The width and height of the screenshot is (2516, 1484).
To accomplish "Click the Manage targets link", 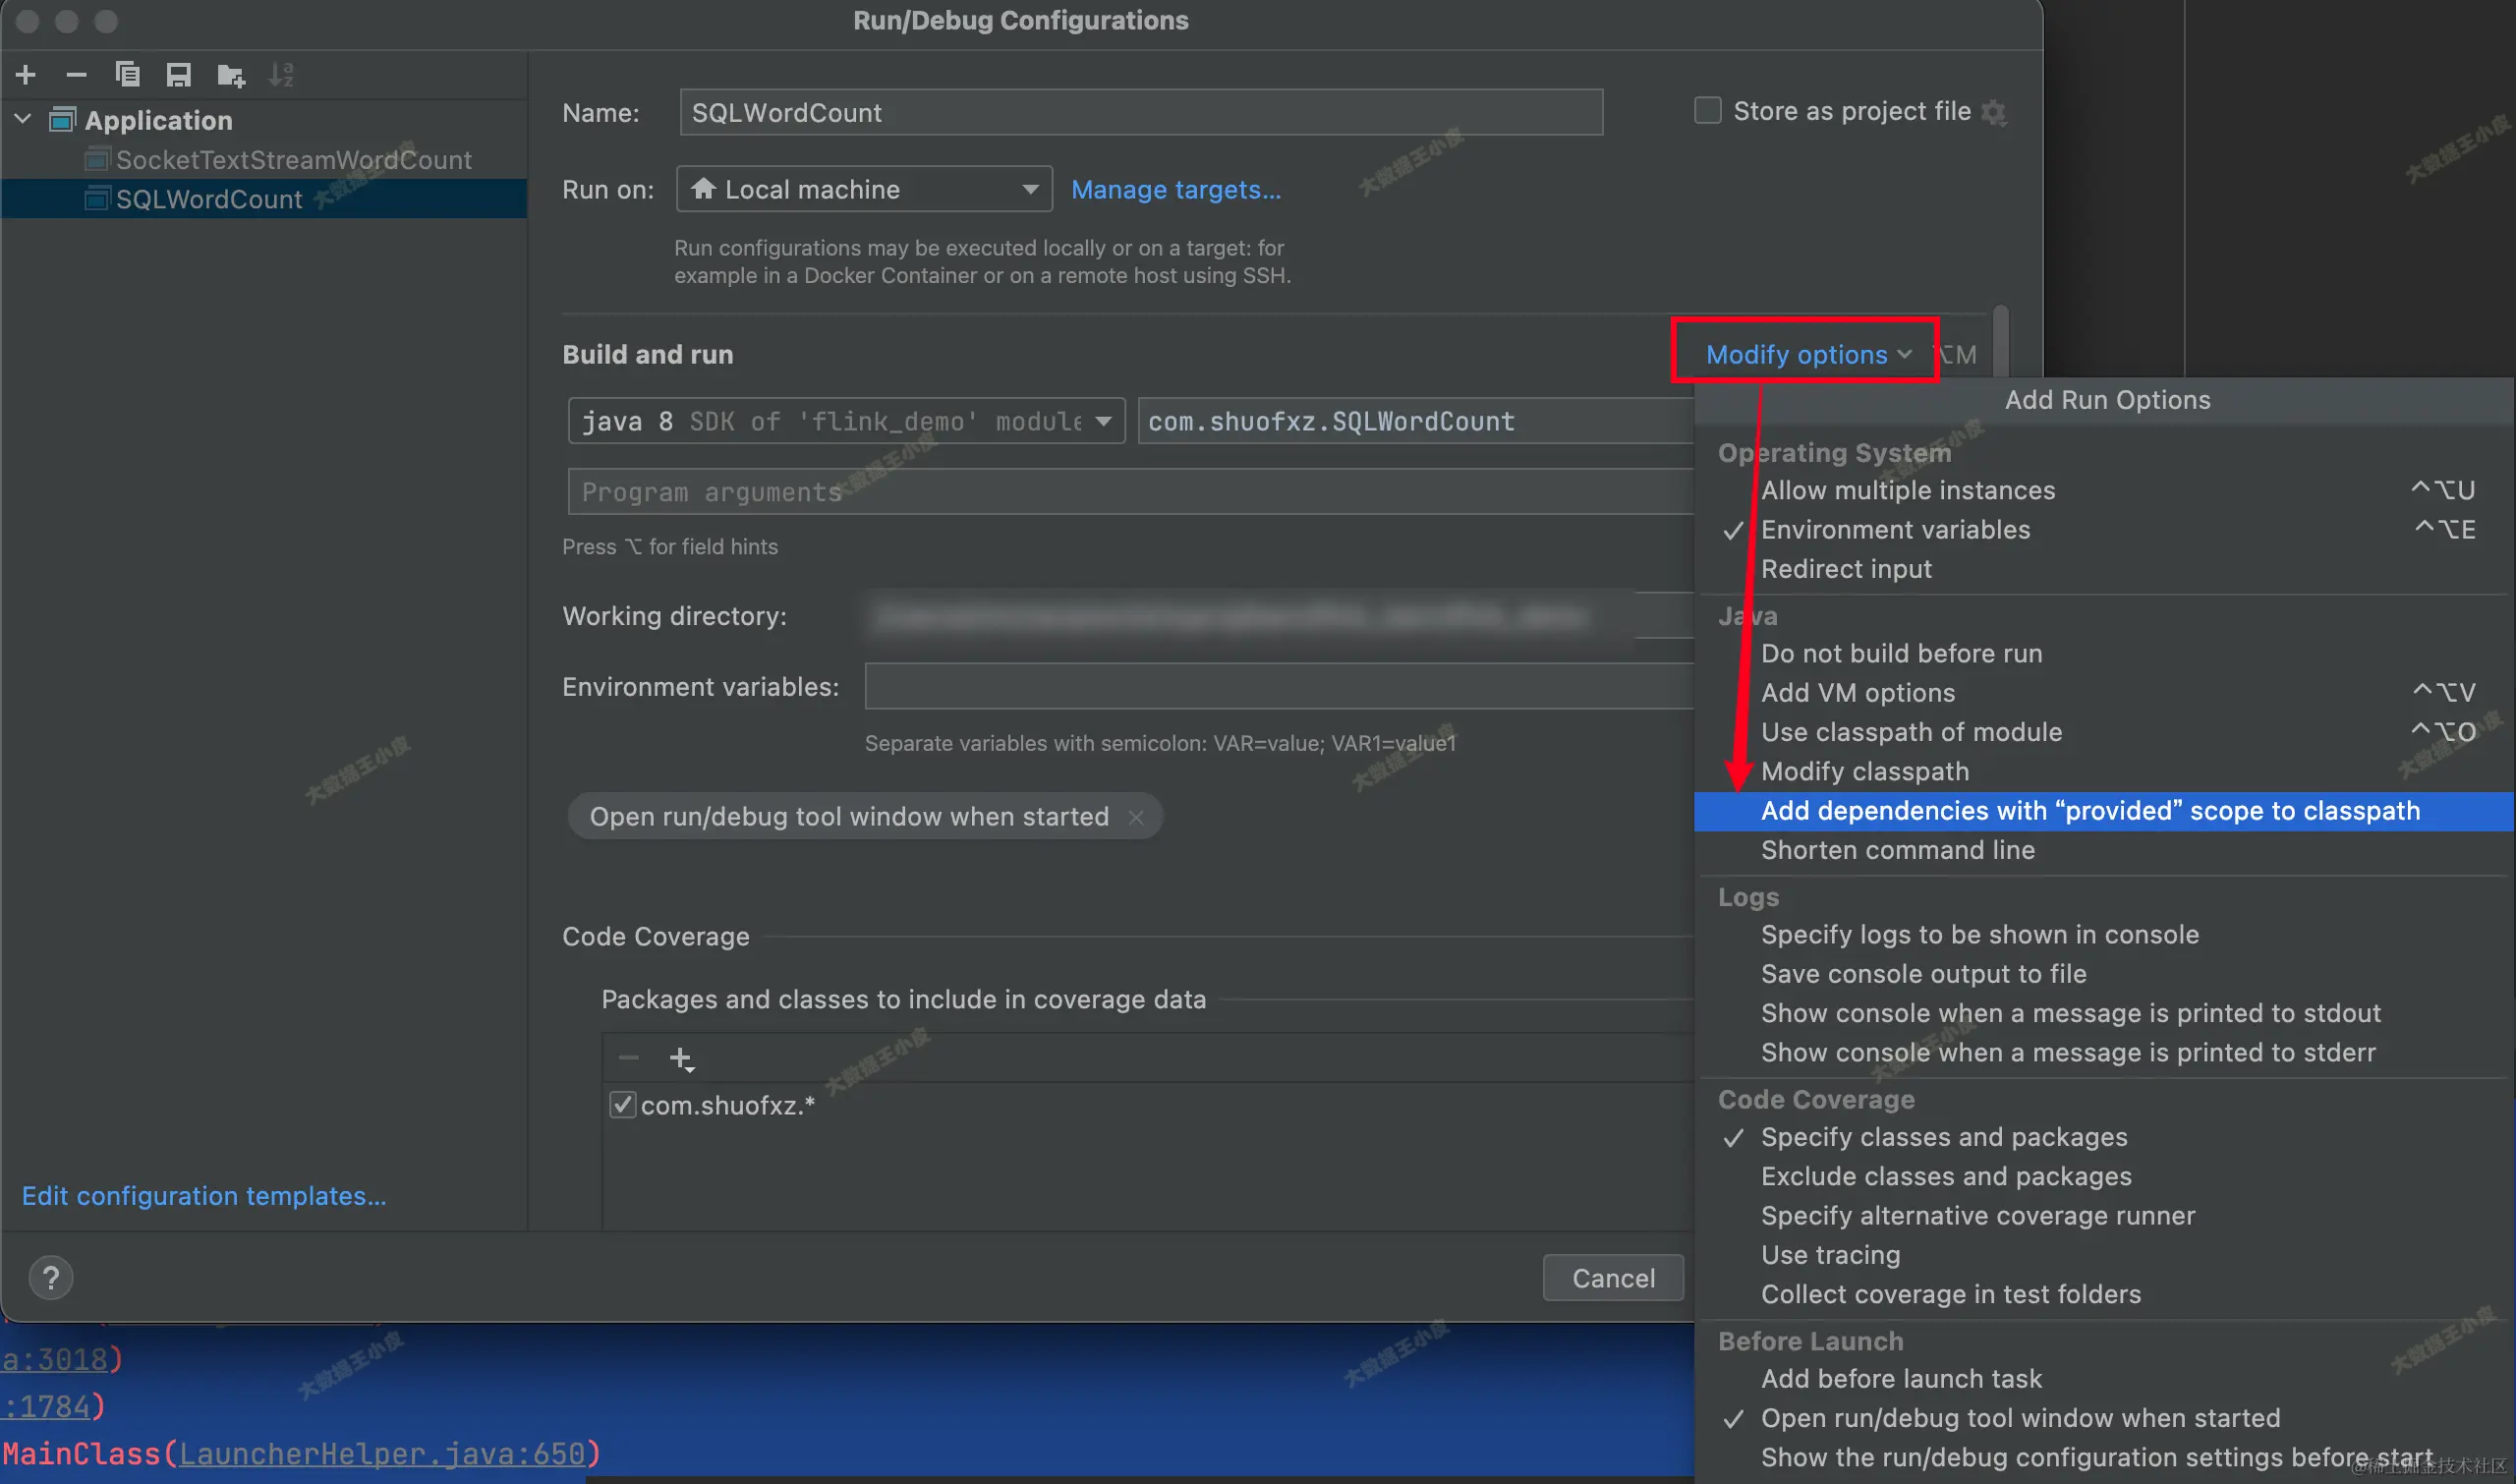I will click(x=1175, y=189).
